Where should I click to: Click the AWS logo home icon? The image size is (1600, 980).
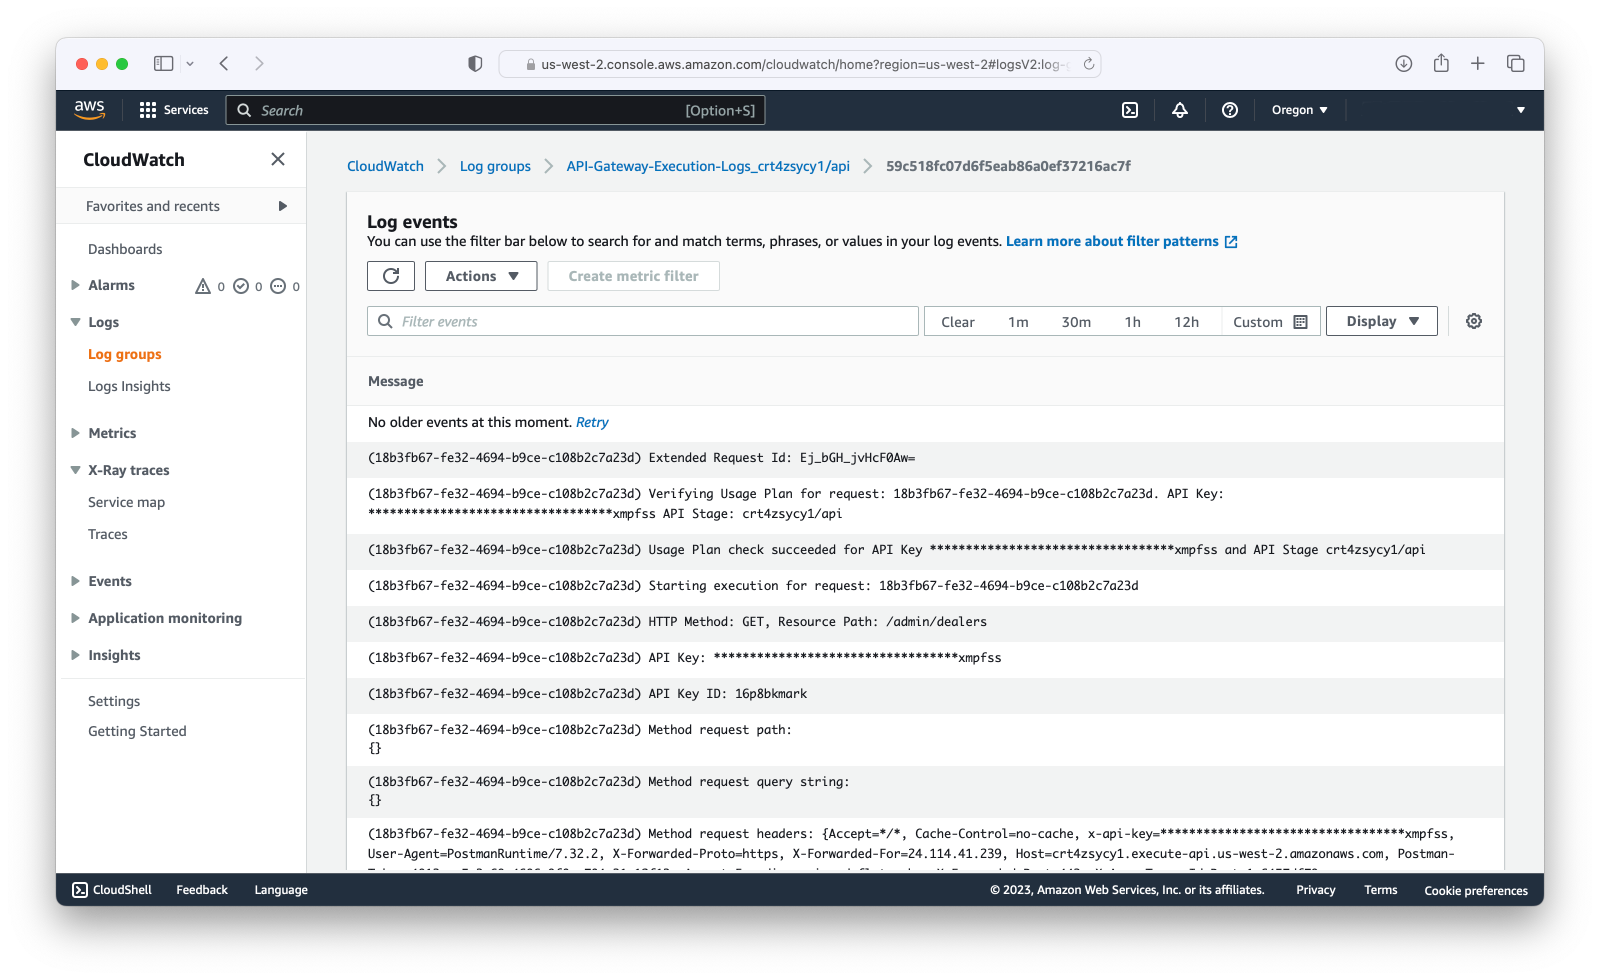89,110
